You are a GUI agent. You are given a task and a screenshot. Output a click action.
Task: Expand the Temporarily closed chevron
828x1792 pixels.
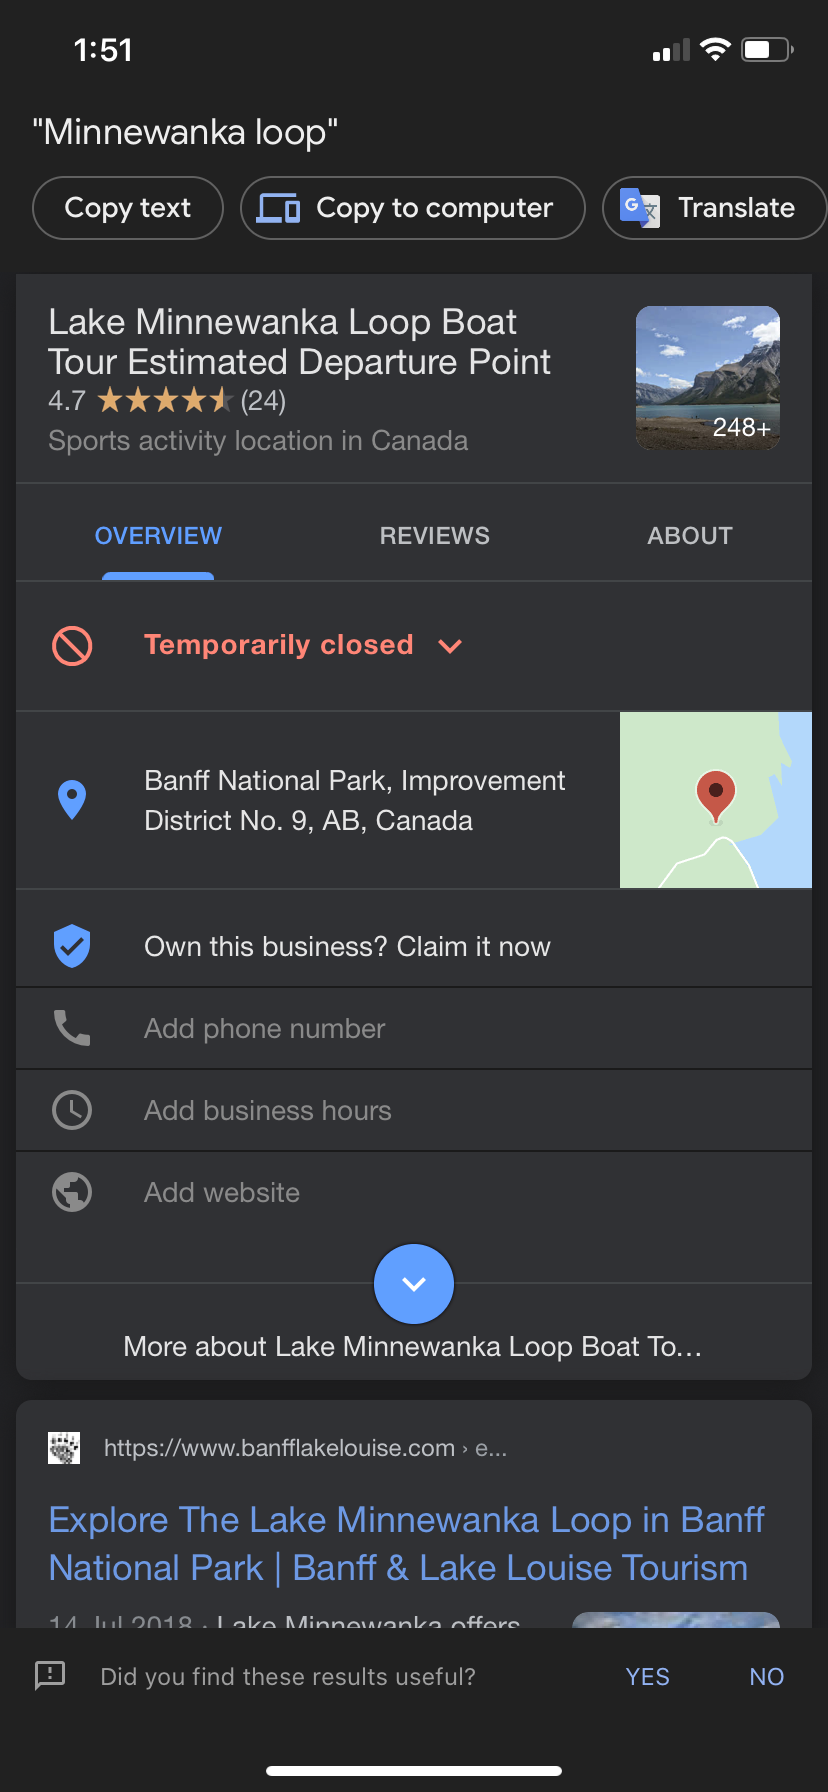point(450,646)
